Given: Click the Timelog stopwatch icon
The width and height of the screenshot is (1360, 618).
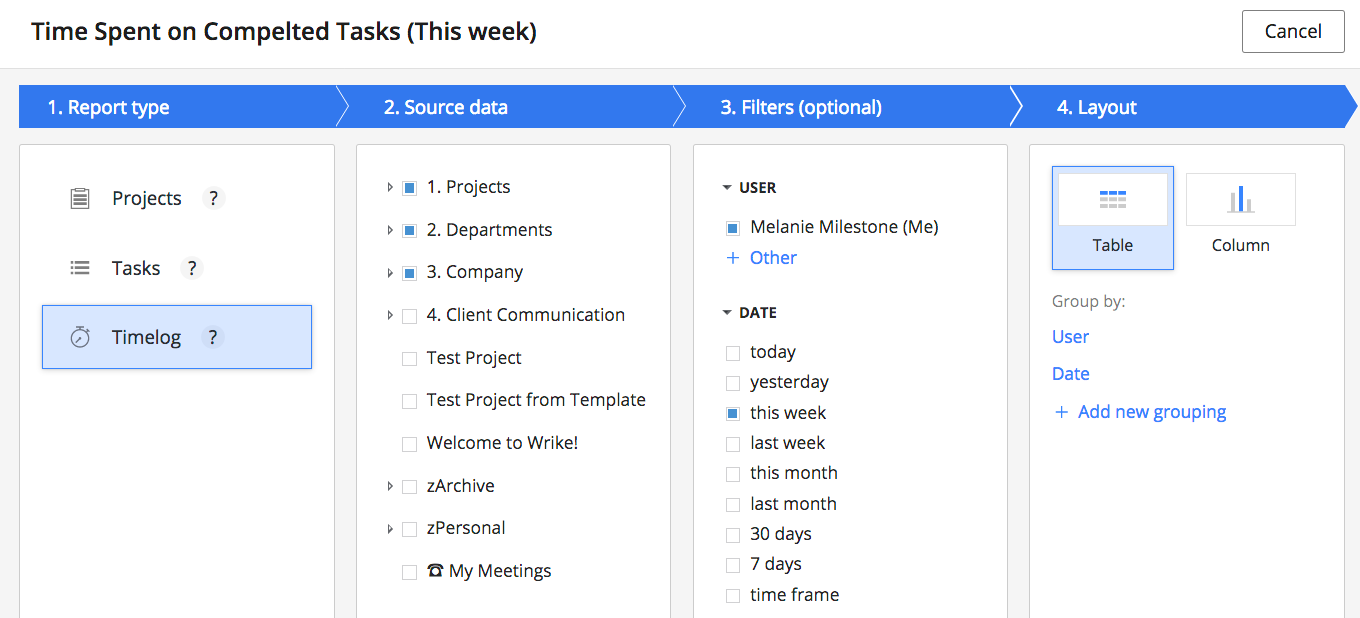Looking at the screenshot, I should coord(80,338).
